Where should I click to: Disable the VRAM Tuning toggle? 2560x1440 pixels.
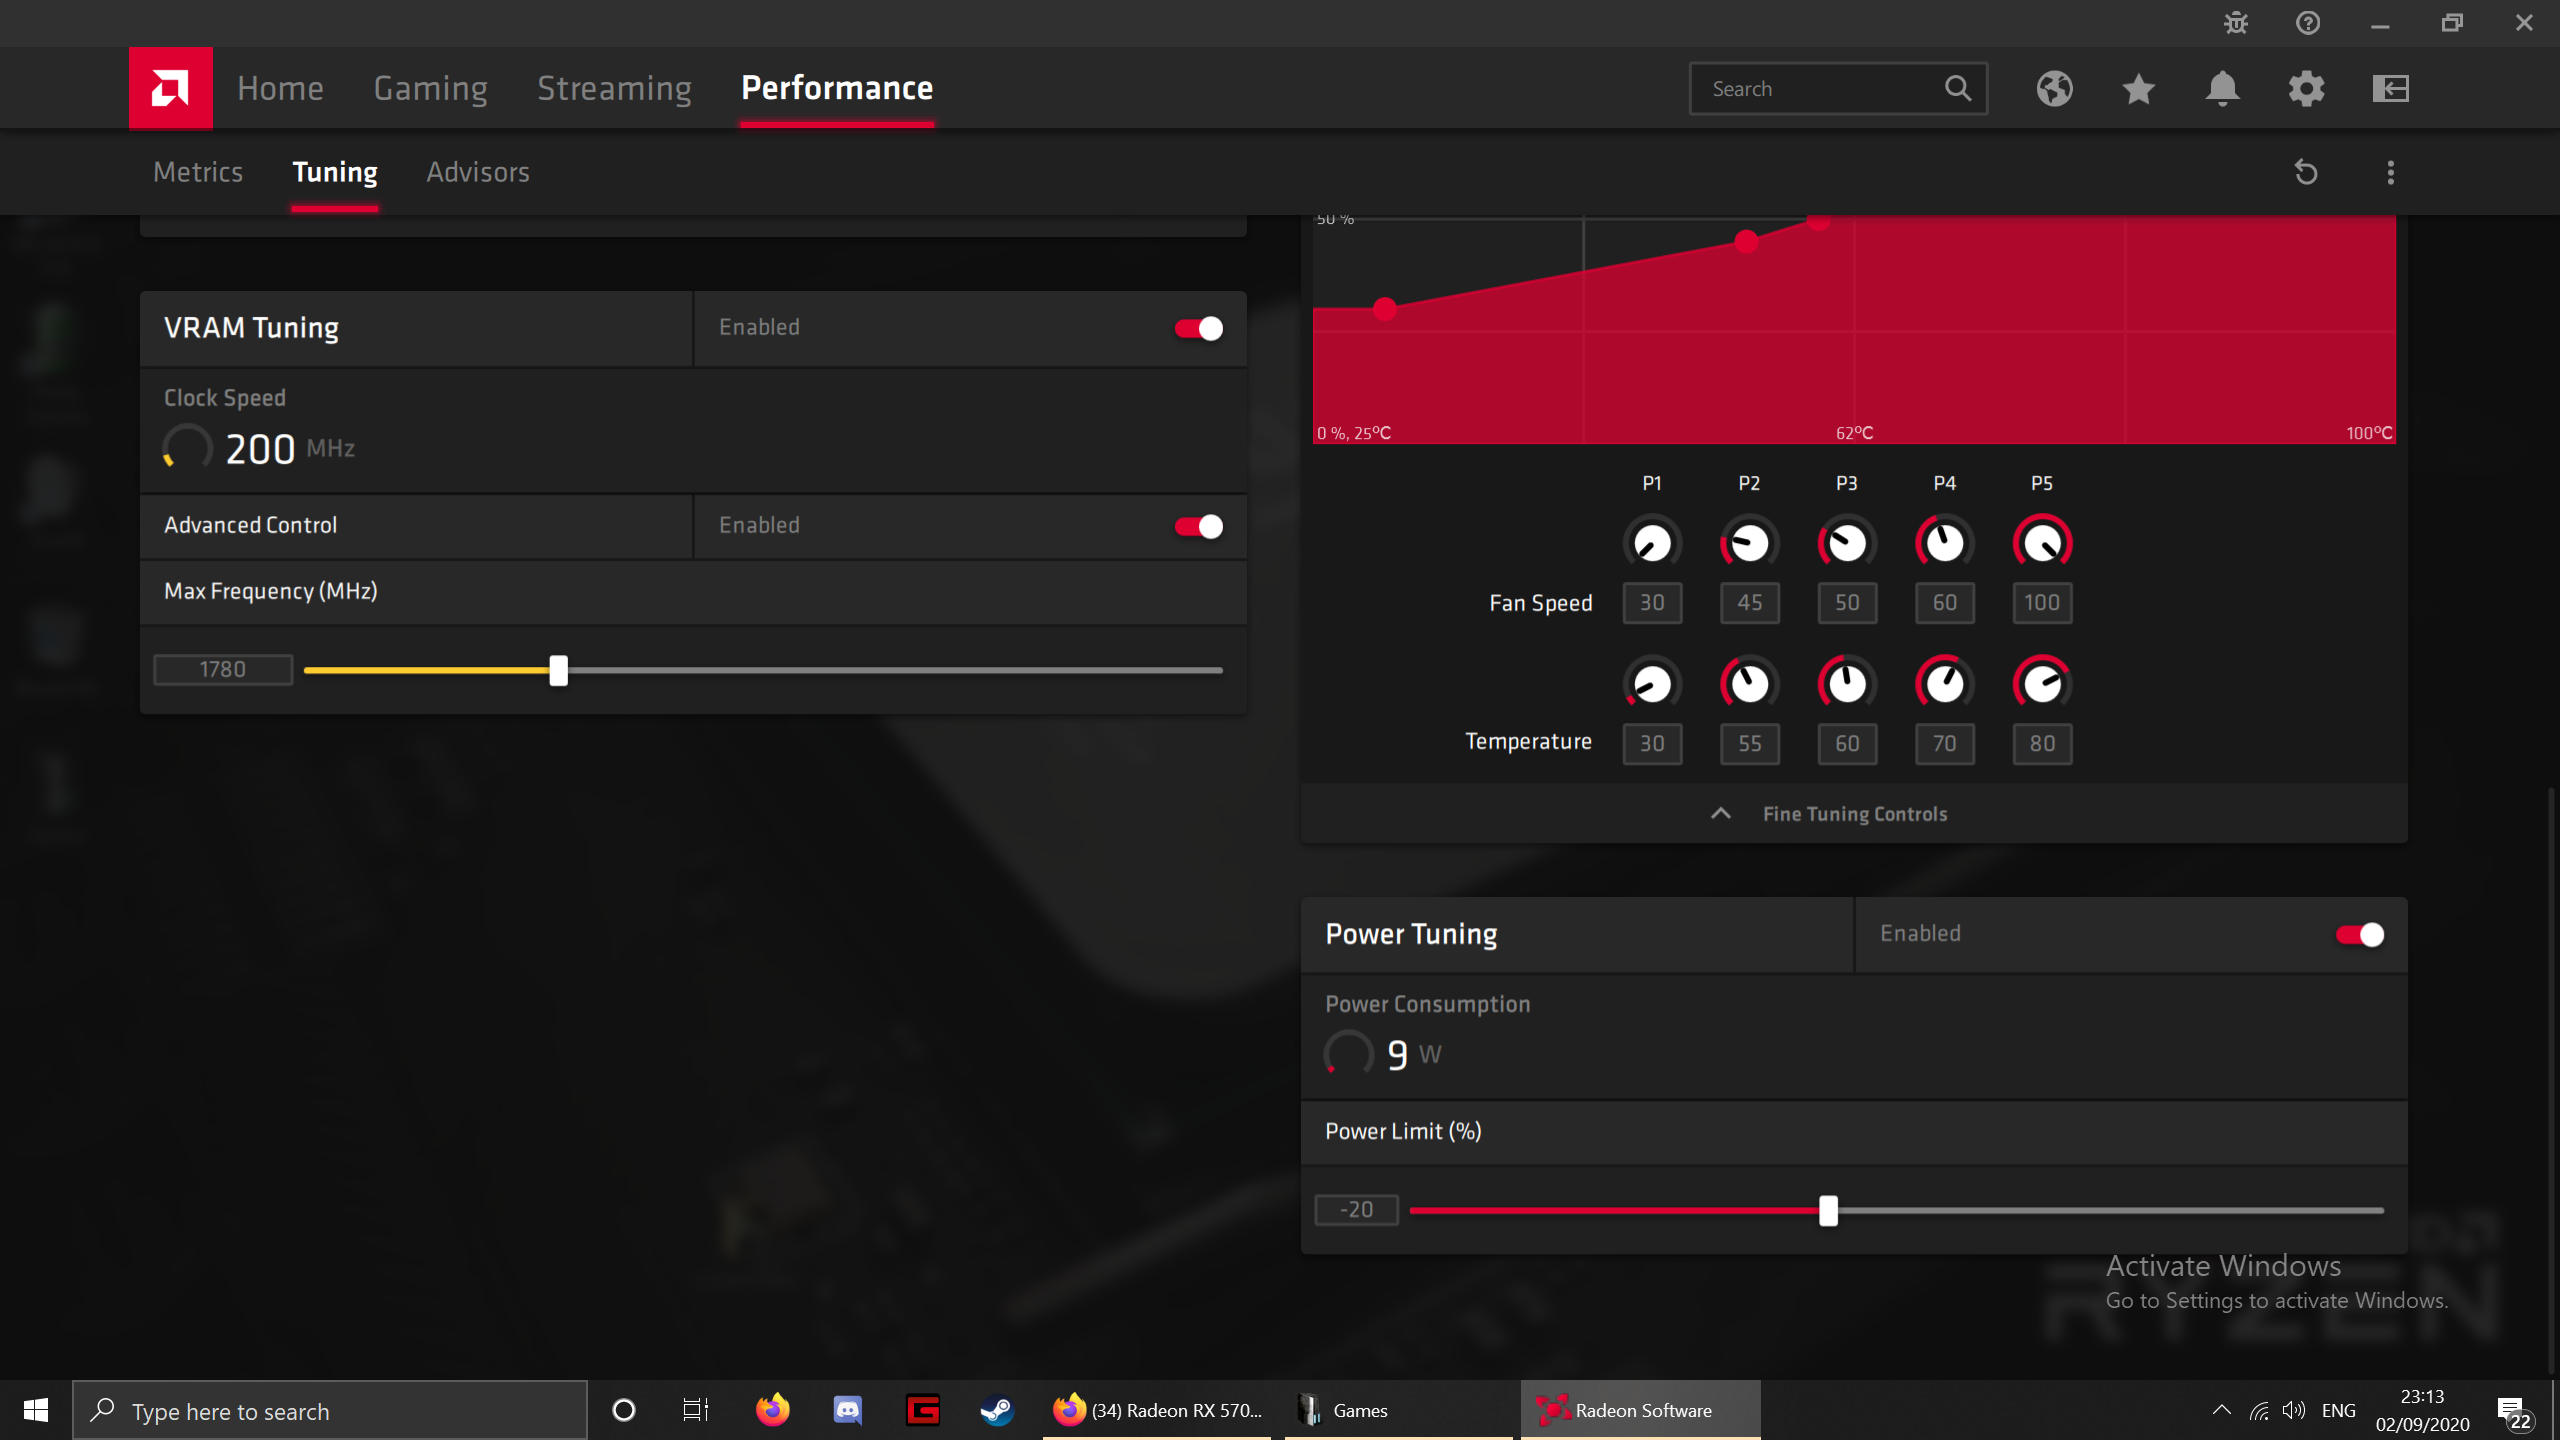click(1198, 328)
